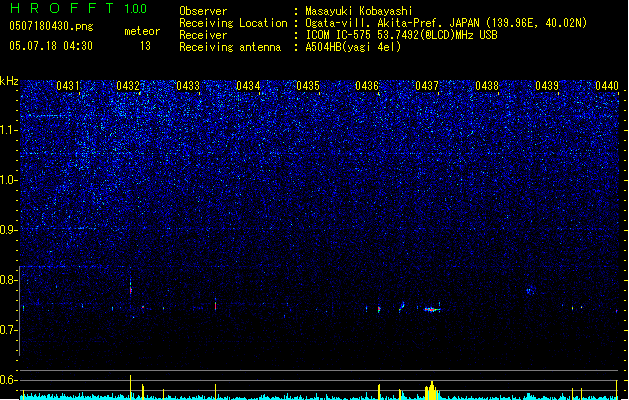Click the 1.0 kHz axis label

[x=9, y=180]
